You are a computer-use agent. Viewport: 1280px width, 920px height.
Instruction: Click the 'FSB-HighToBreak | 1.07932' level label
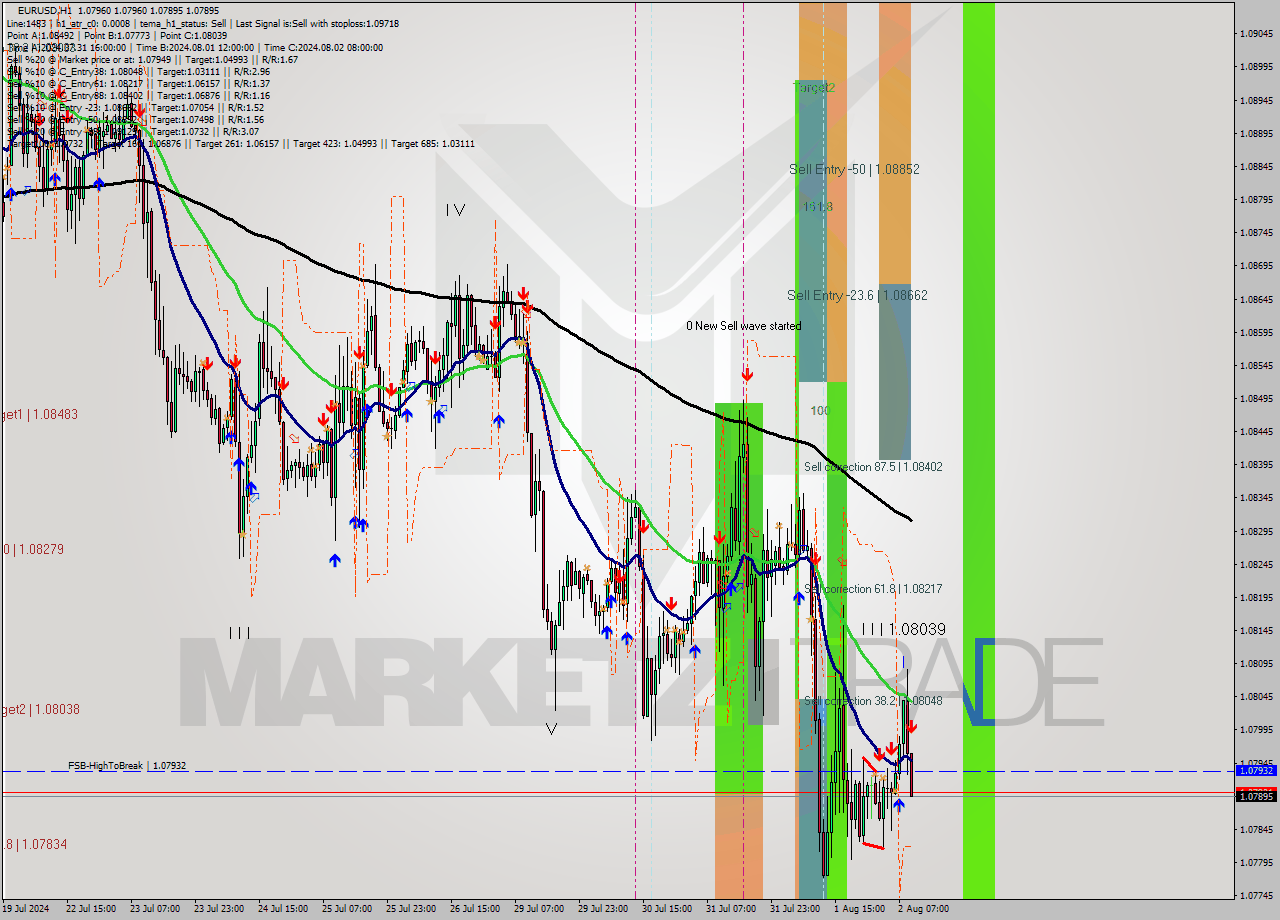pyautogui.click(x=127, y=766)
